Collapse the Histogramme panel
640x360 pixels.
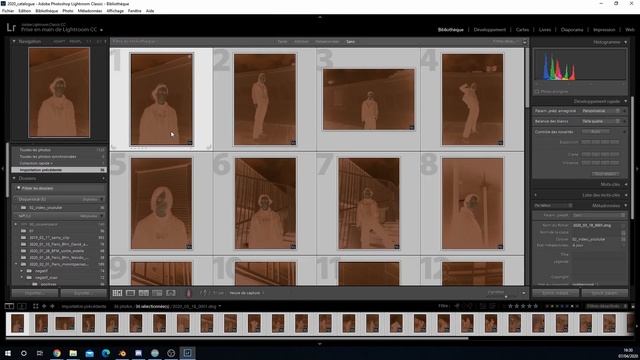[626, 42]
